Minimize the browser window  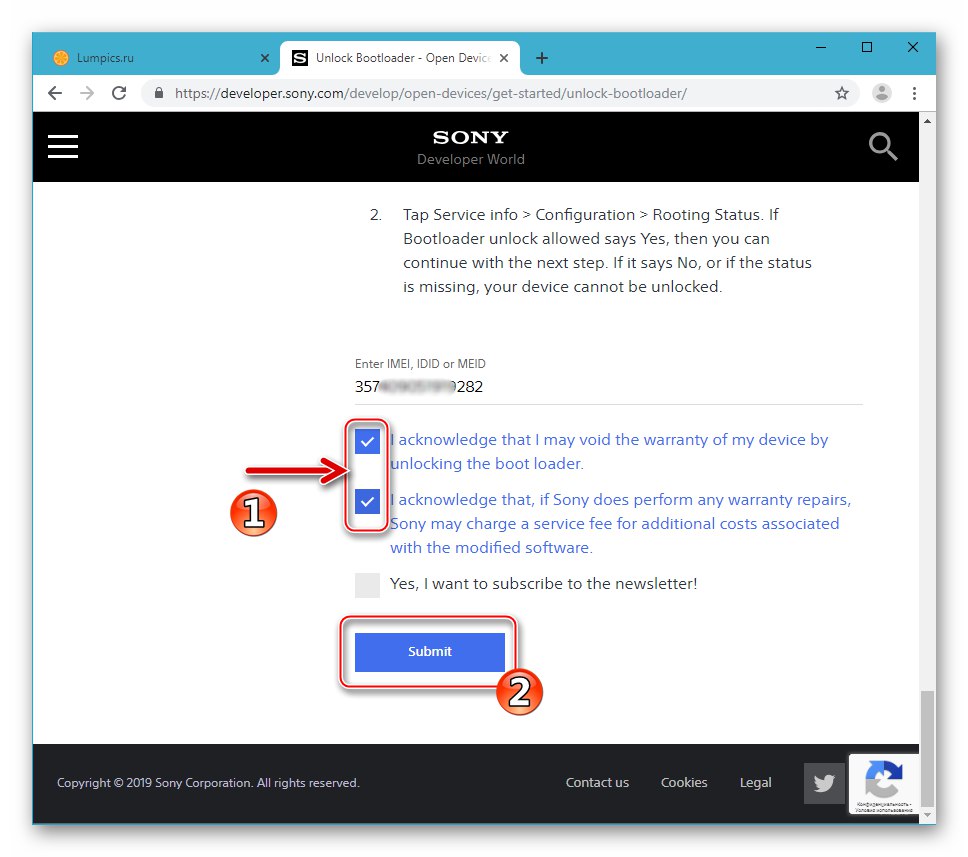click(821, 48)
